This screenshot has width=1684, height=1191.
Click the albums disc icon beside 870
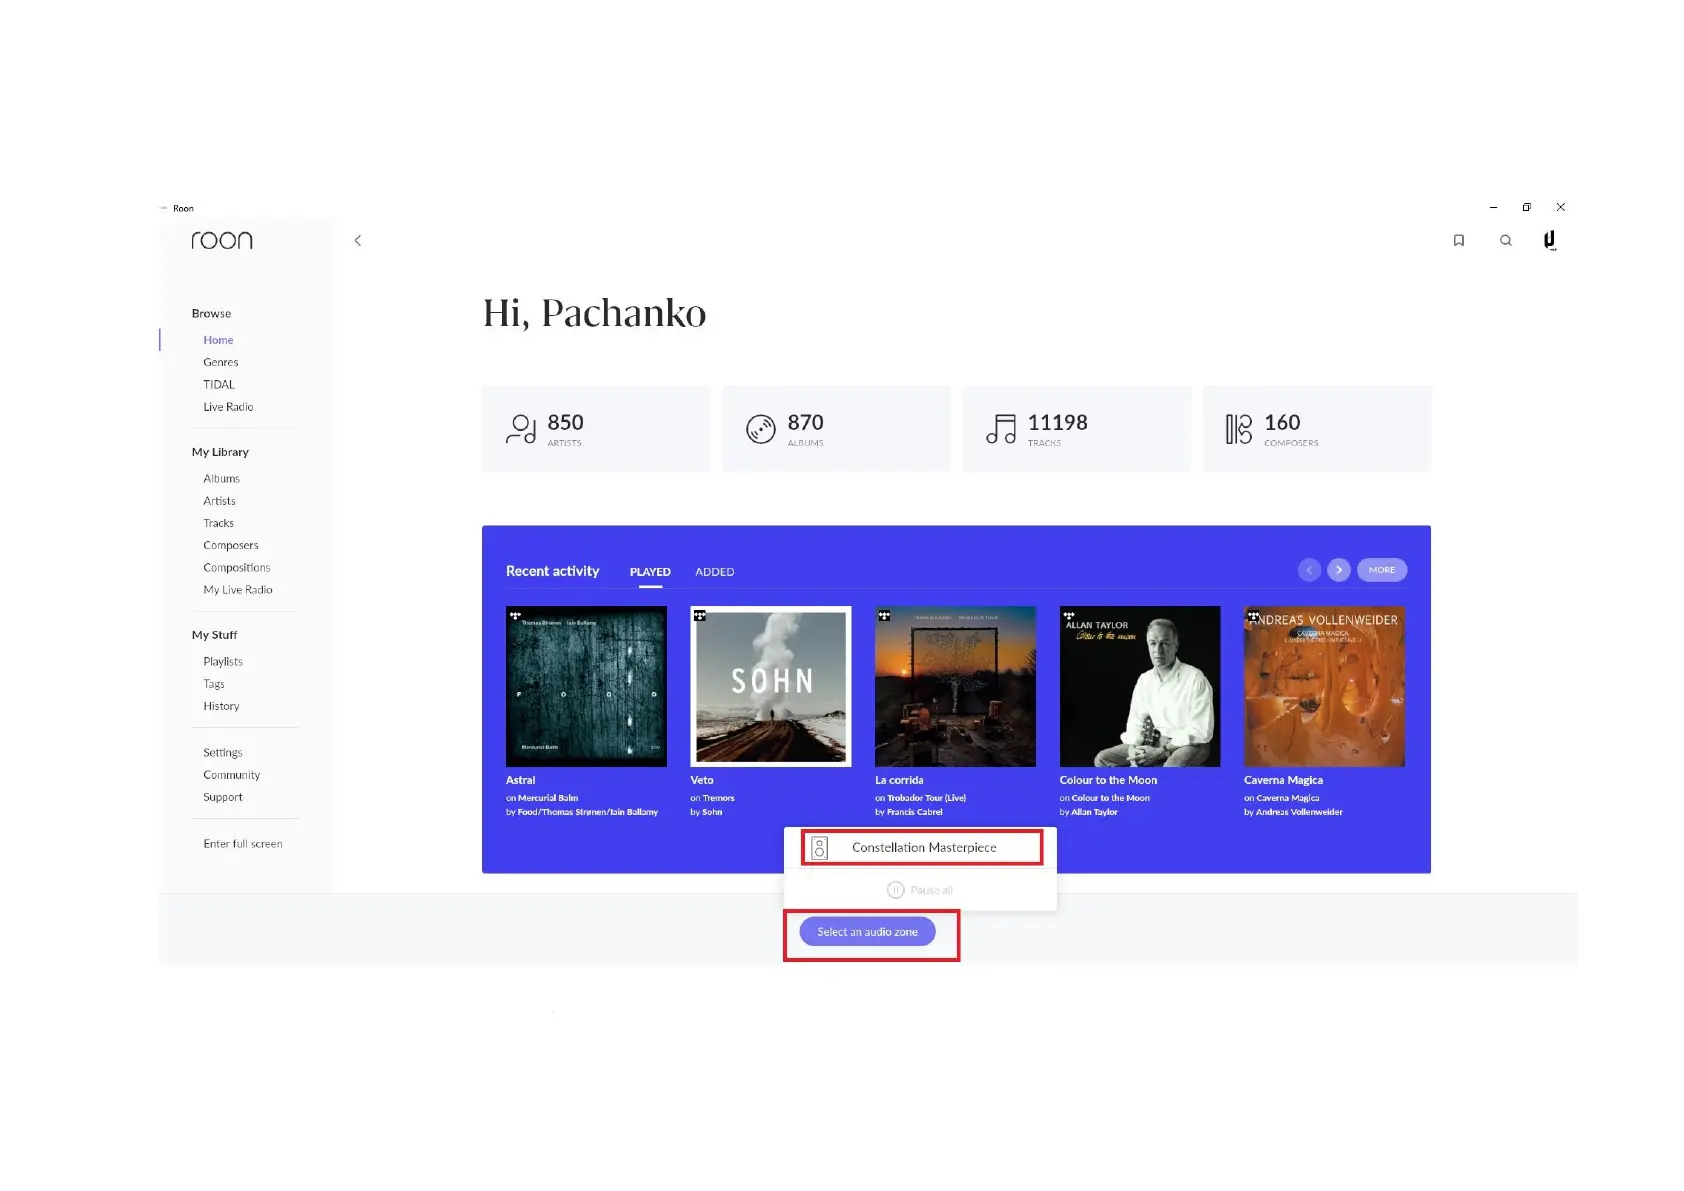761,429
